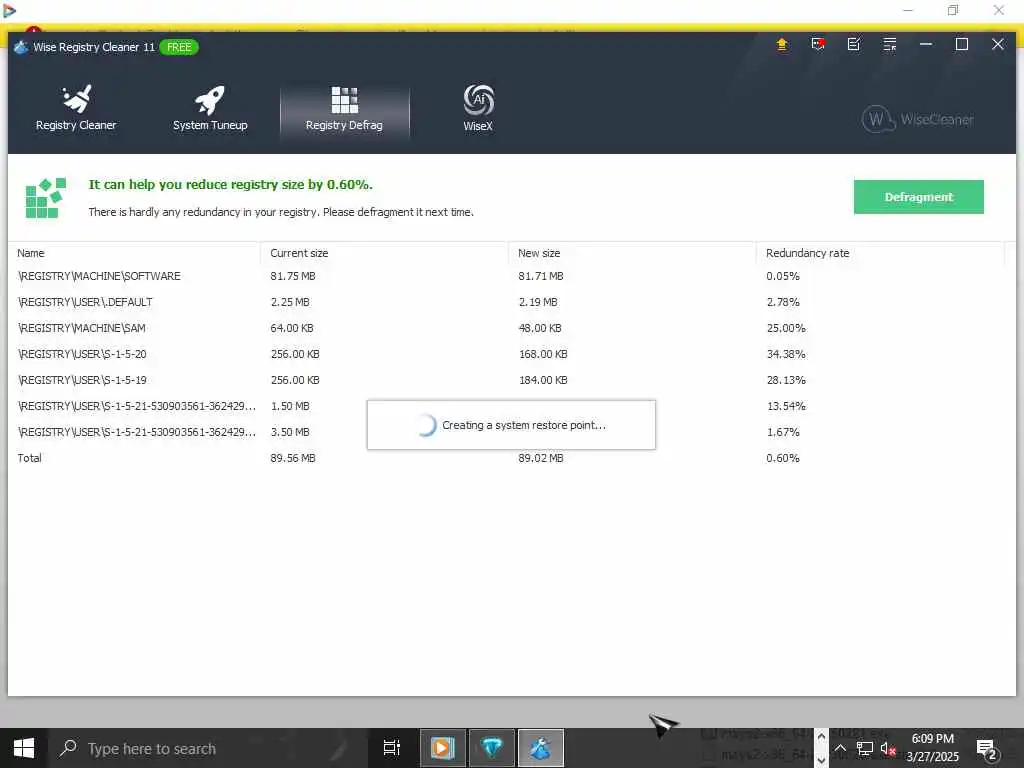Click the 89.56 MB total current size
This screenshot has height=768, width=1024.
click(293, 458)
